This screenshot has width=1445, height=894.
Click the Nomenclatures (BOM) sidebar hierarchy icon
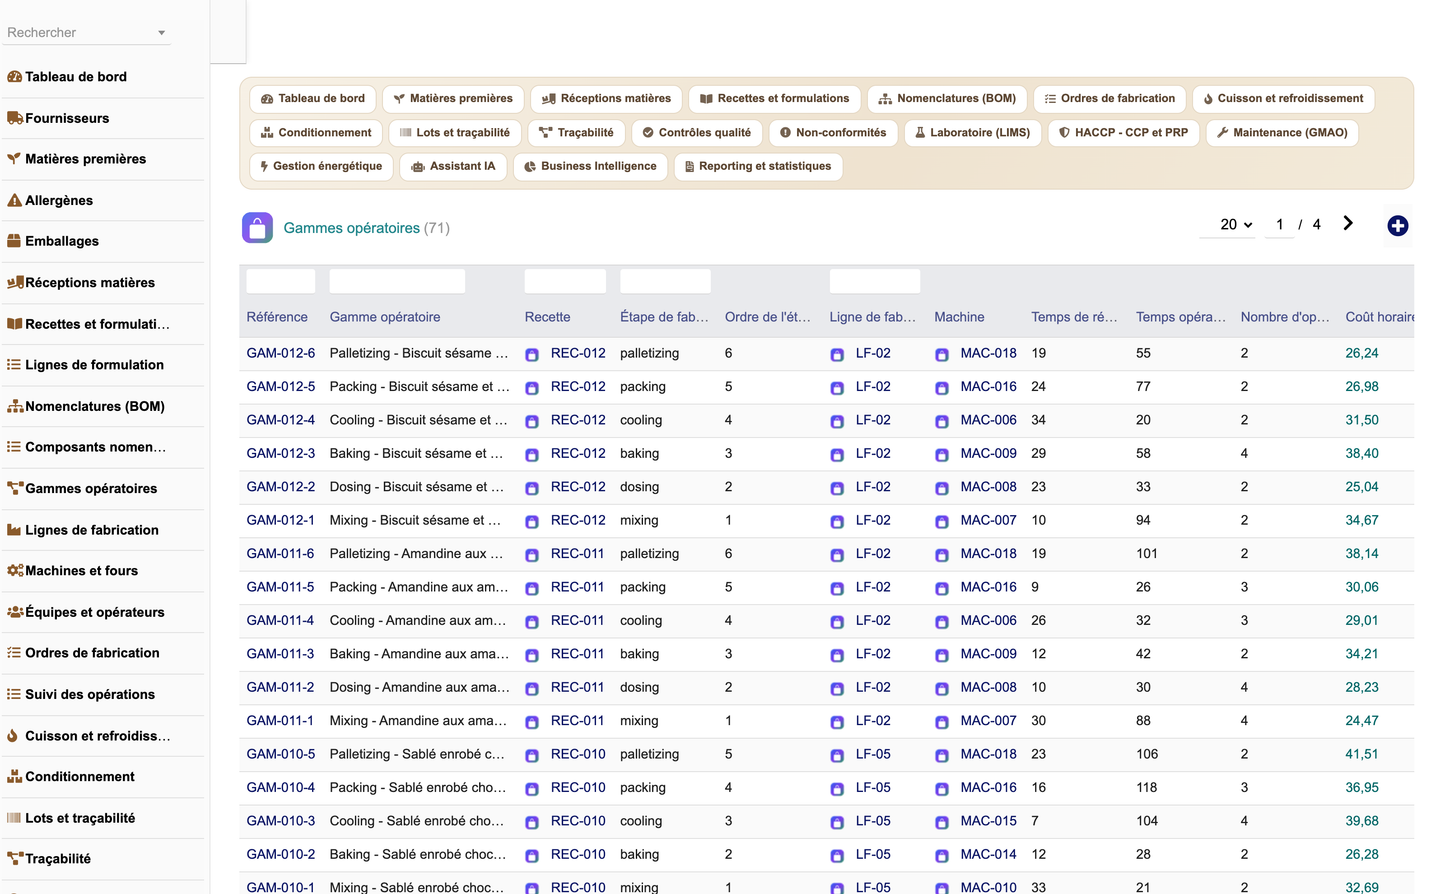15,407
